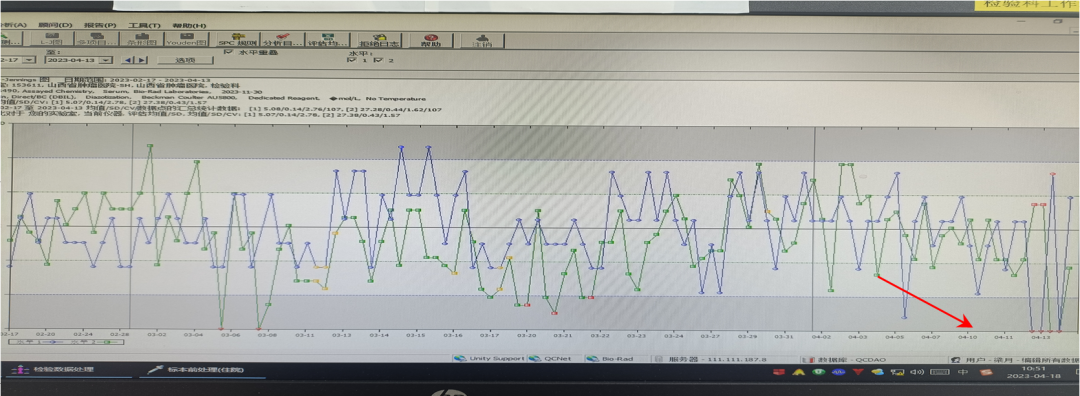This screenshot has width=1080, height=396.
Task: Open the 报告(P) menu
Action: pyautogui.click(x=101, y=25)
